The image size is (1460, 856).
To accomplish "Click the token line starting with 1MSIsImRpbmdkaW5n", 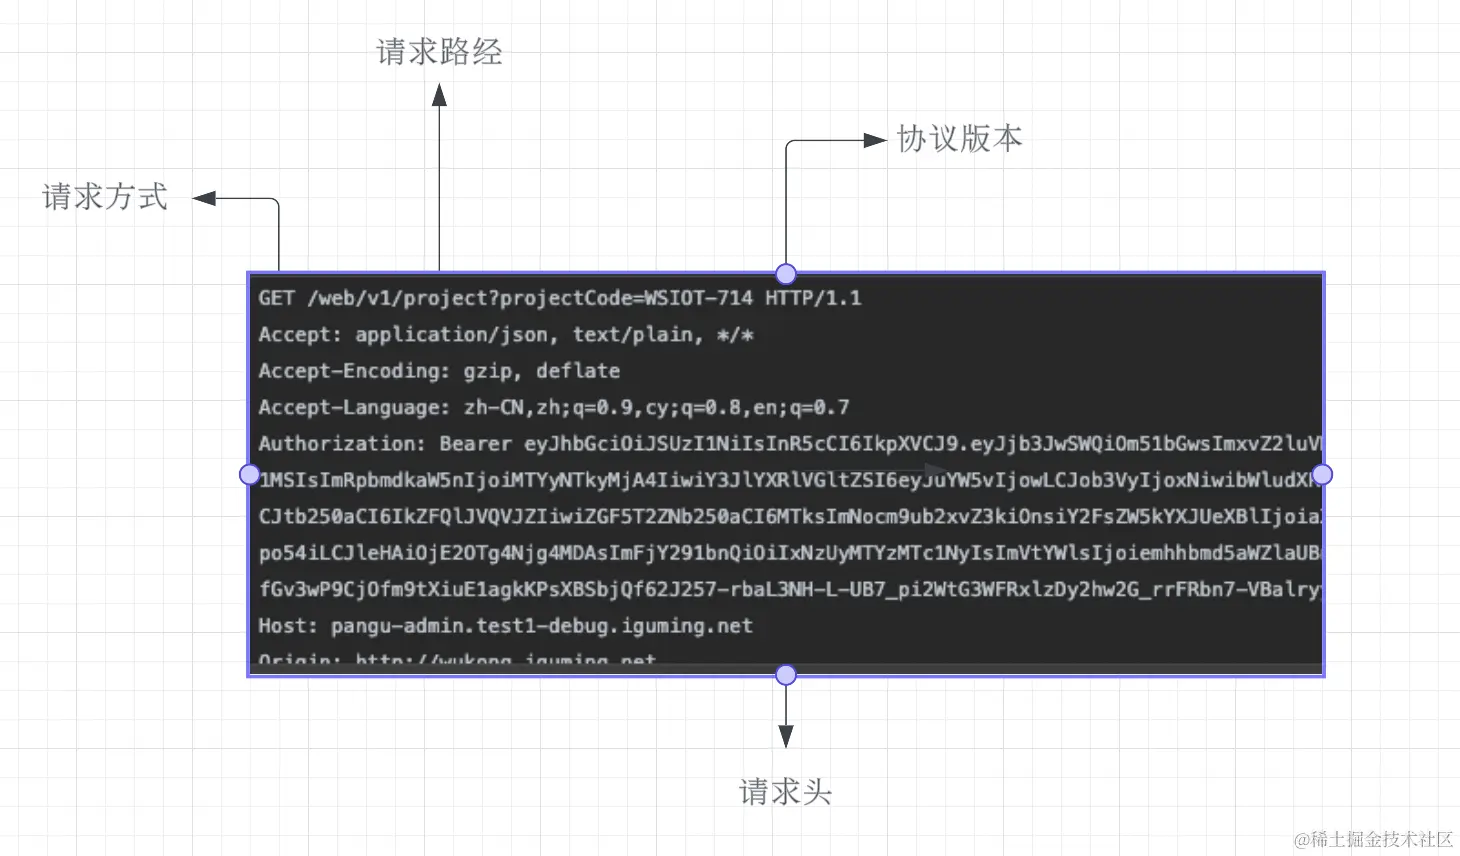I will 789,480.
